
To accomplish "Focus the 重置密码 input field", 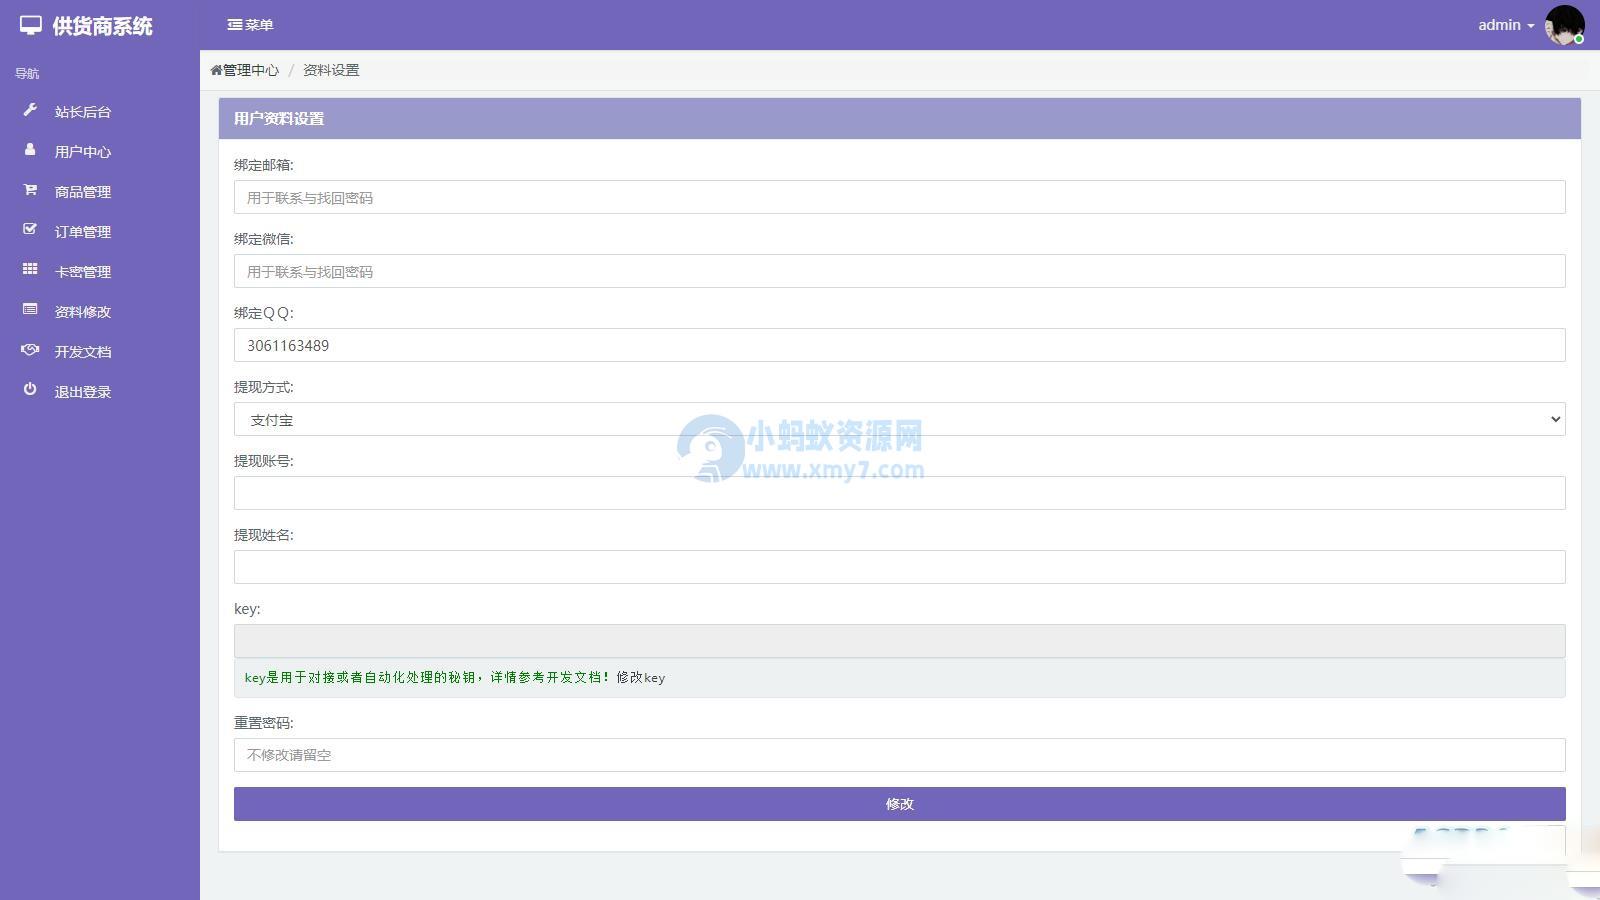I will click(x=899, y=755).
